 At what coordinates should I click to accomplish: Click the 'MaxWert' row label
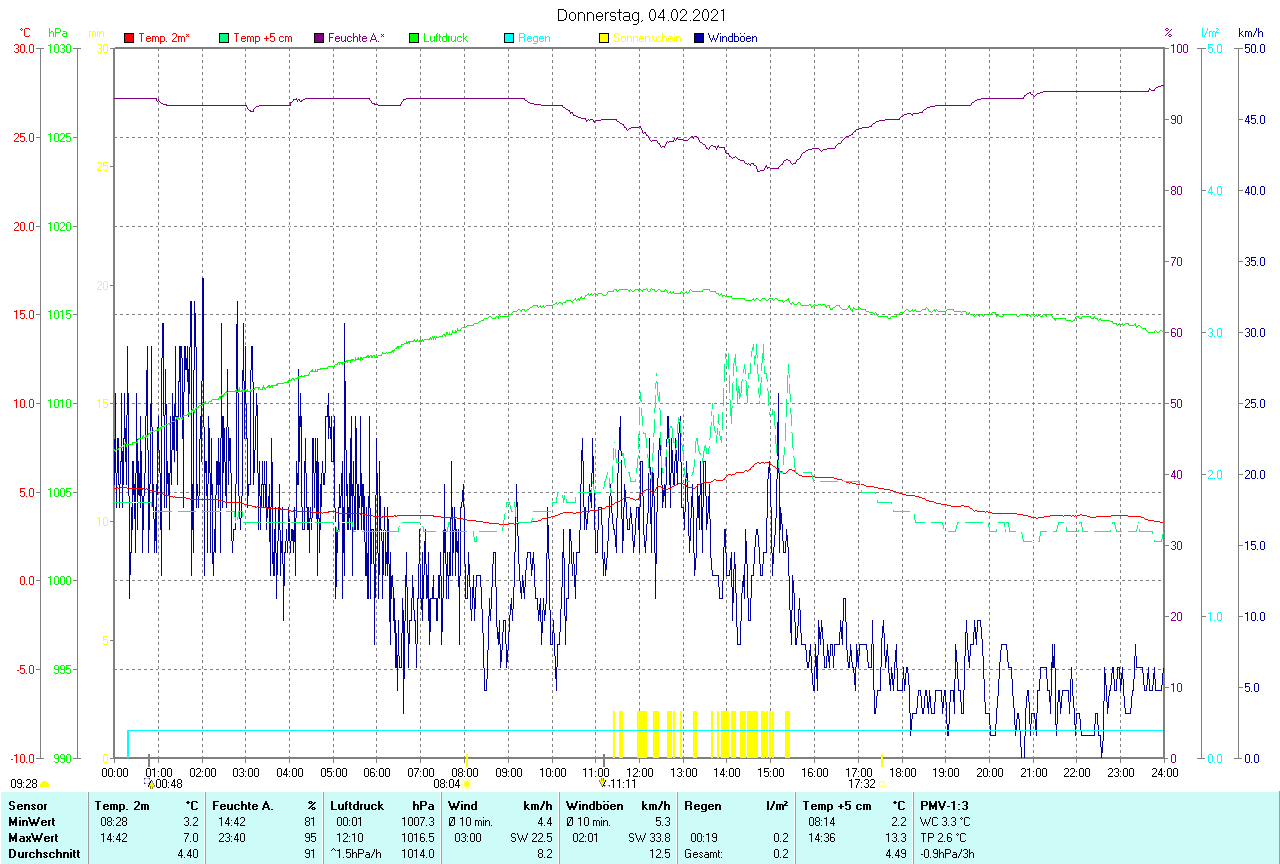click(x=31, y=837)
